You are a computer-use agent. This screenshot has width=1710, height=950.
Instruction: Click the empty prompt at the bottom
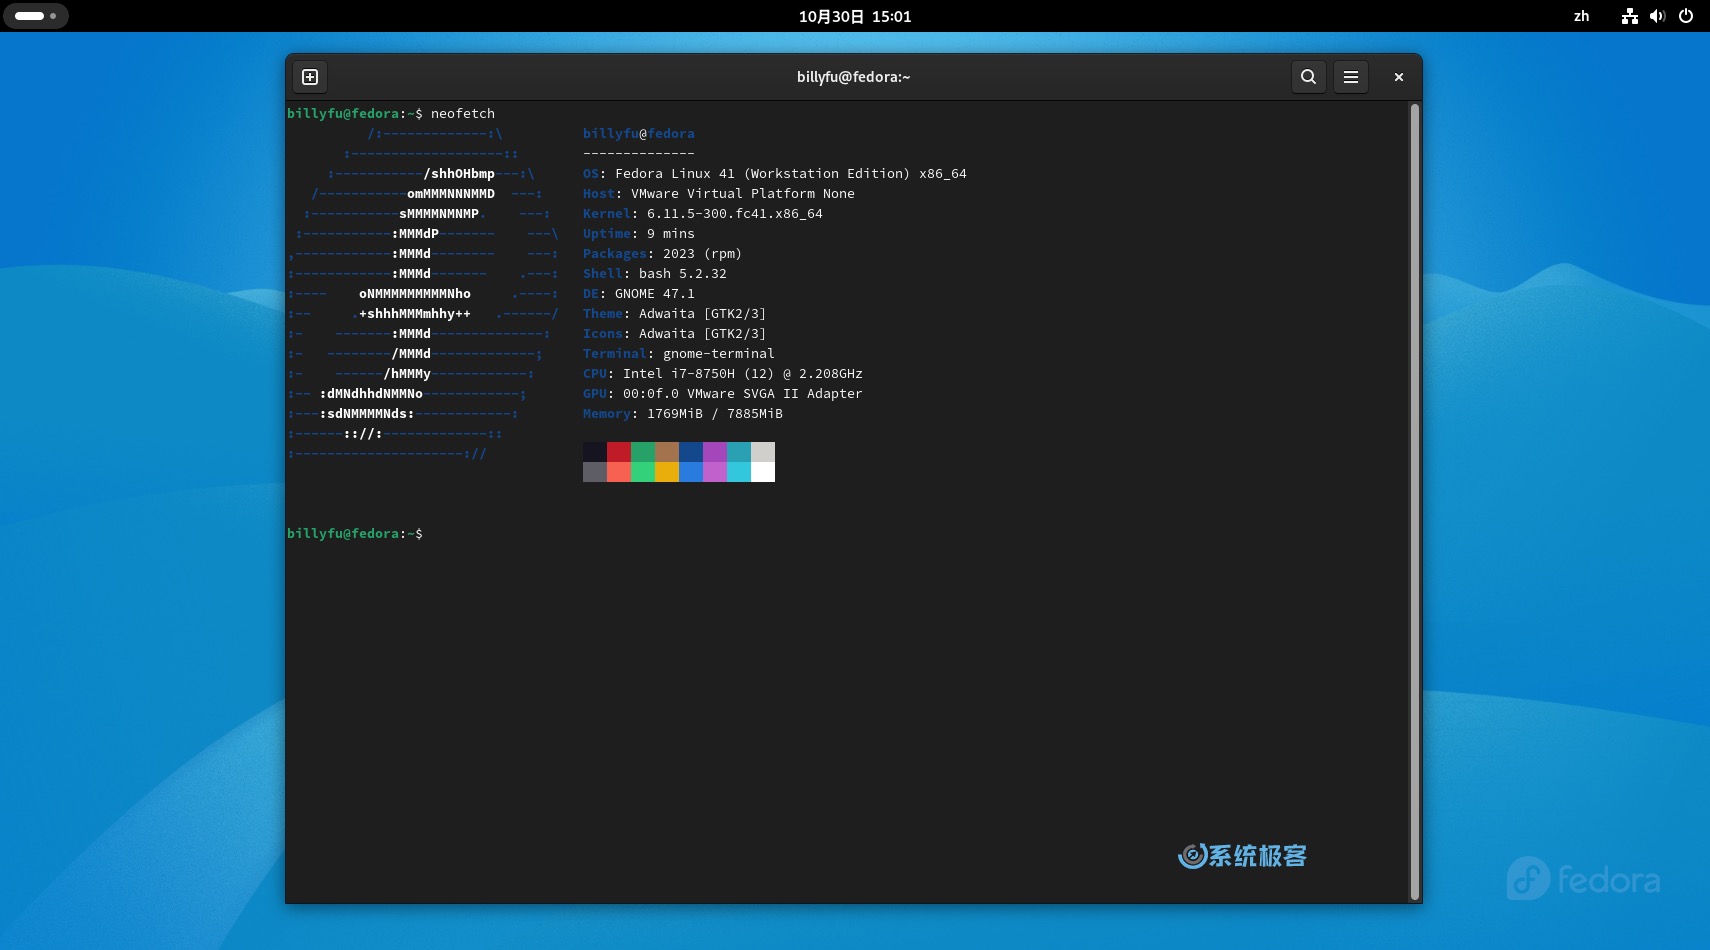[355, 534]
